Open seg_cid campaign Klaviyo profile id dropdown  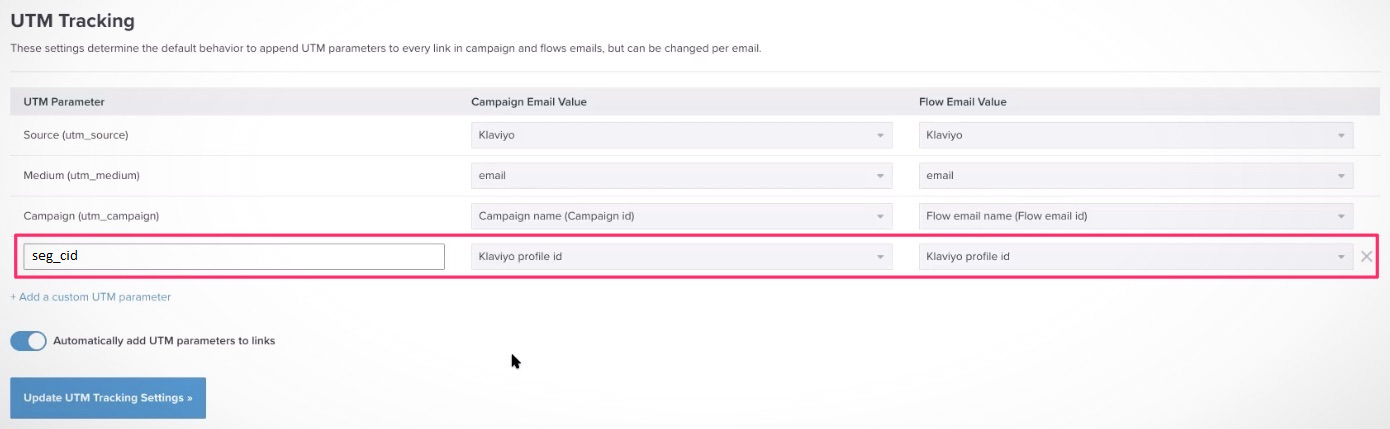[681, 256]
